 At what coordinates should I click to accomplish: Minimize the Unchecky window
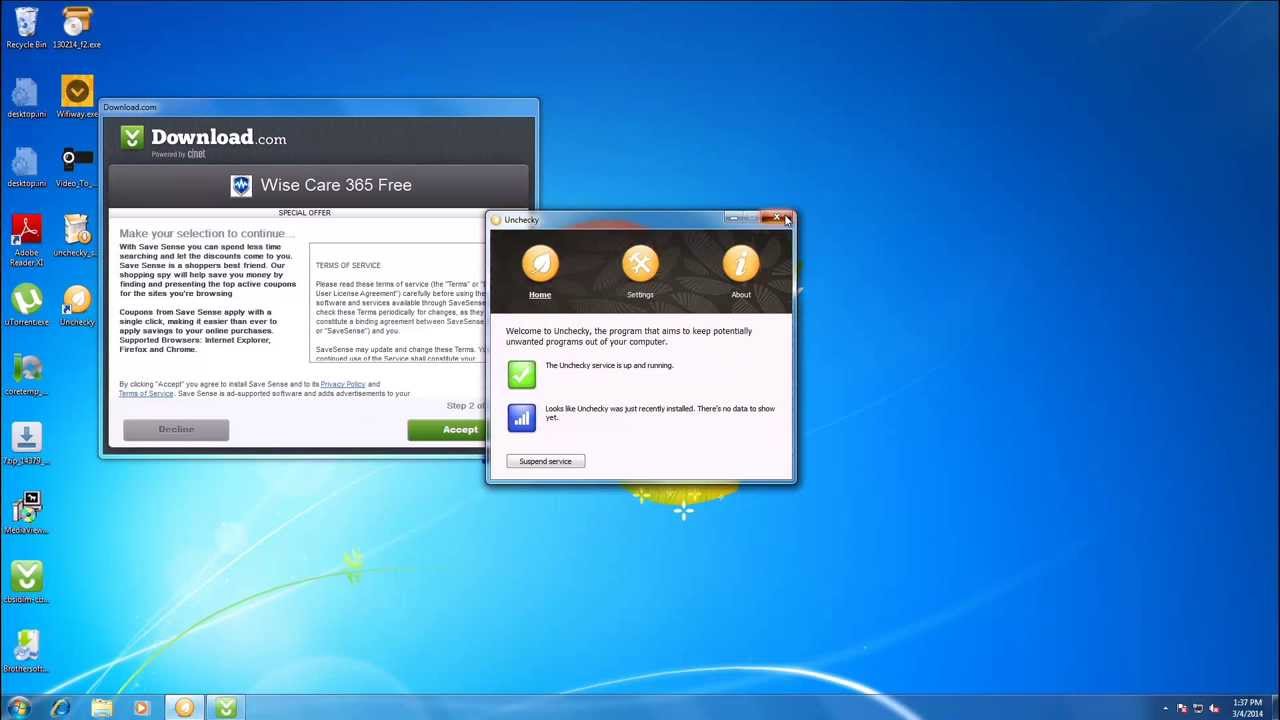point(734,218)
